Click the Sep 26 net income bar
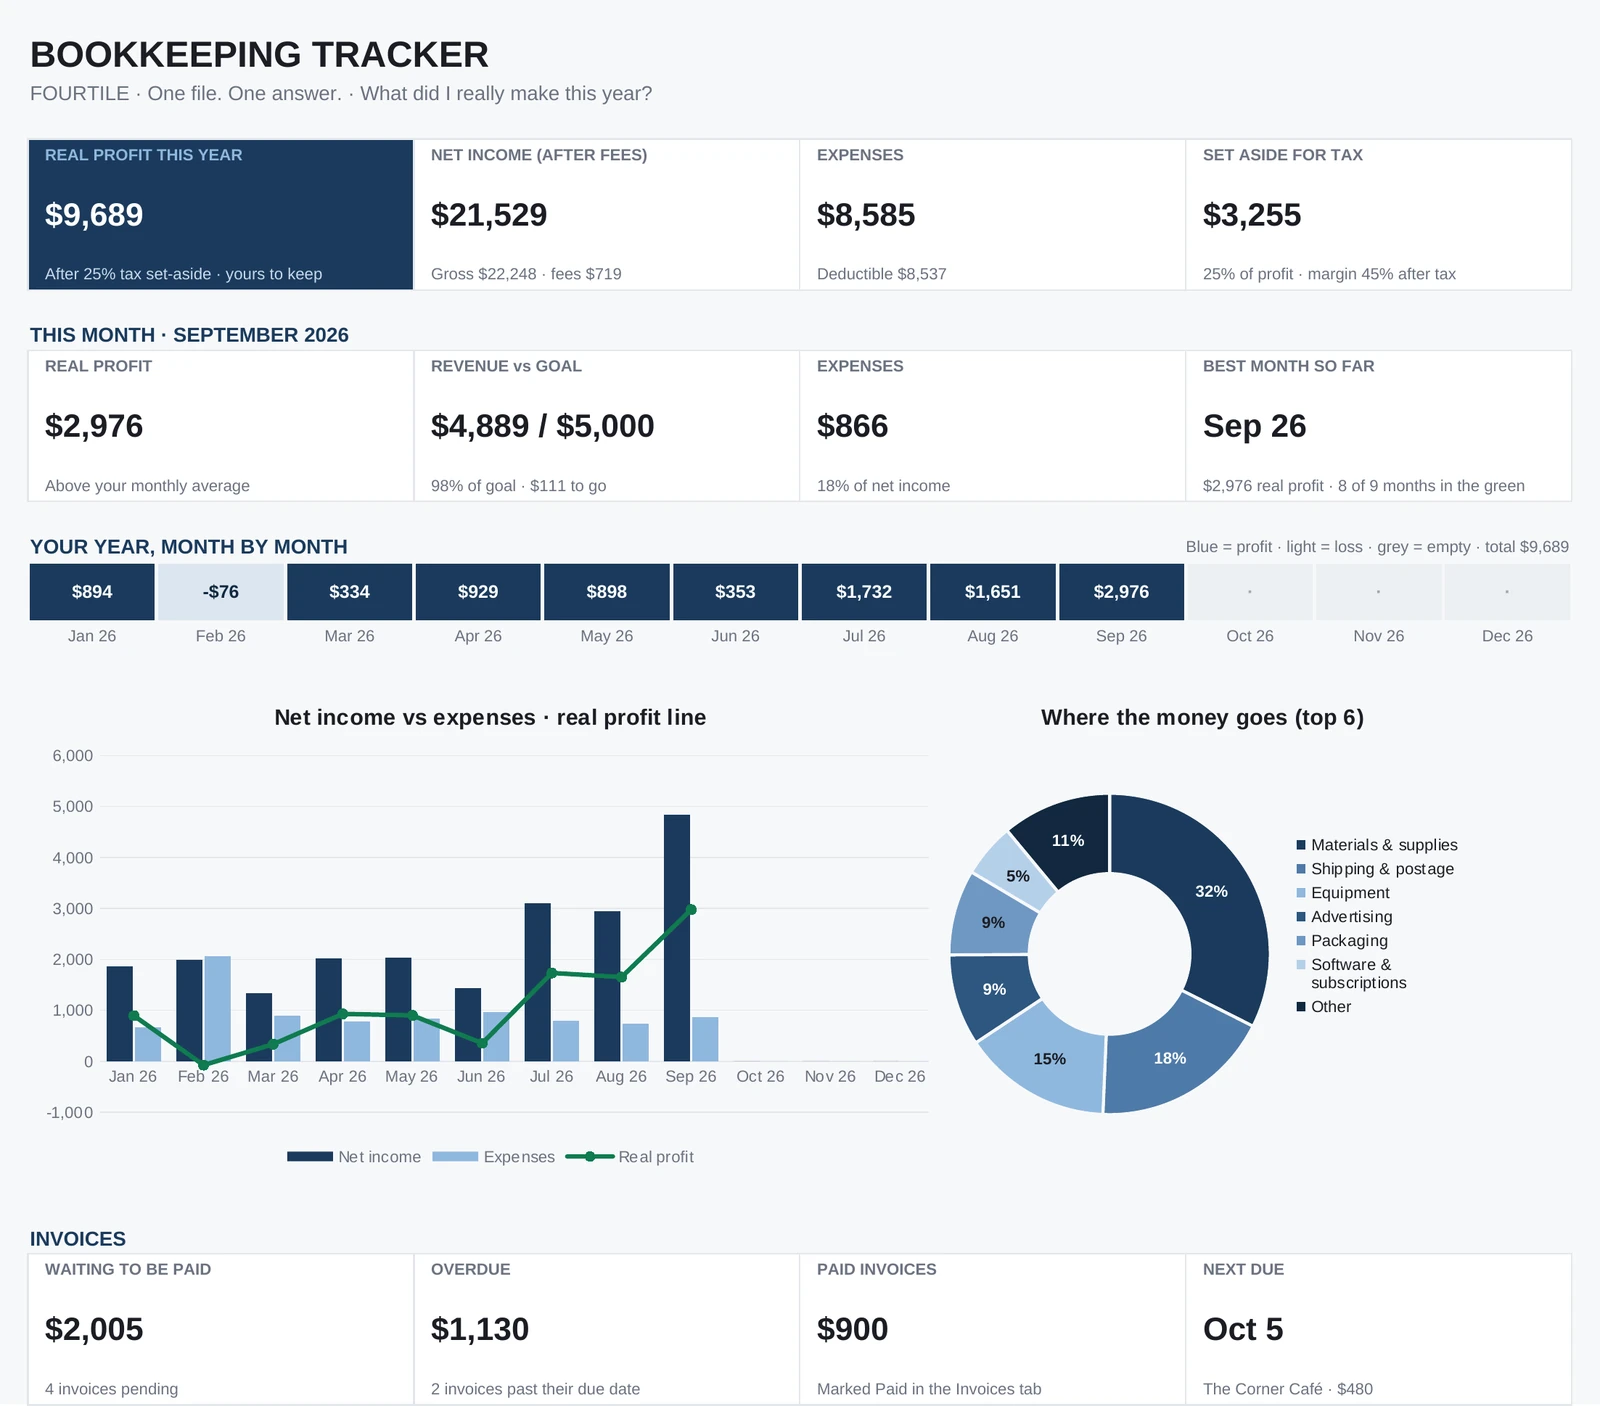This screenshot has width=1600, height=1406. [677, 938]
